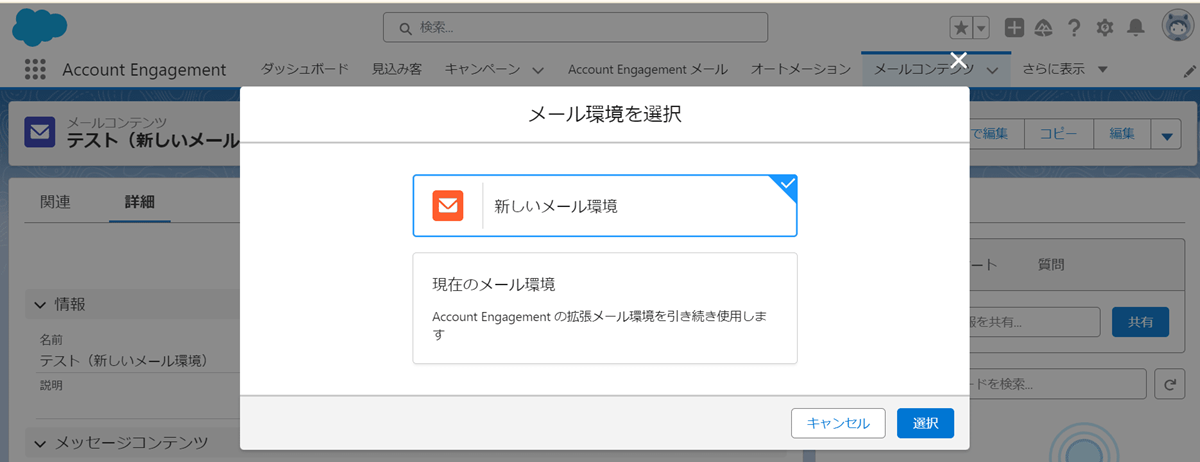Click the メール環境を選択 dialog title
The image size is (1200, 462).
coord(604,115)
